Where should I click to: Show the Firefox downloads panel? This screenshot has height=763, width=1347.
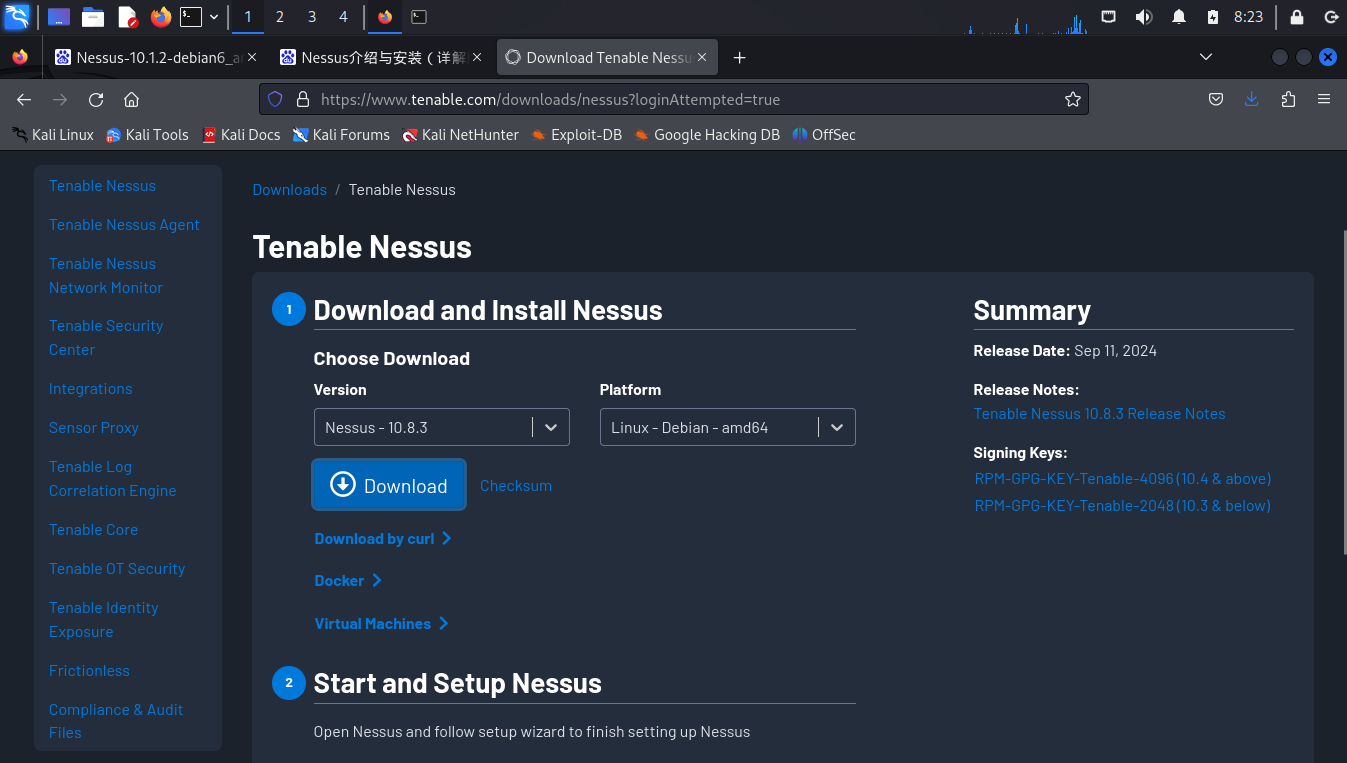[1251, 99]
